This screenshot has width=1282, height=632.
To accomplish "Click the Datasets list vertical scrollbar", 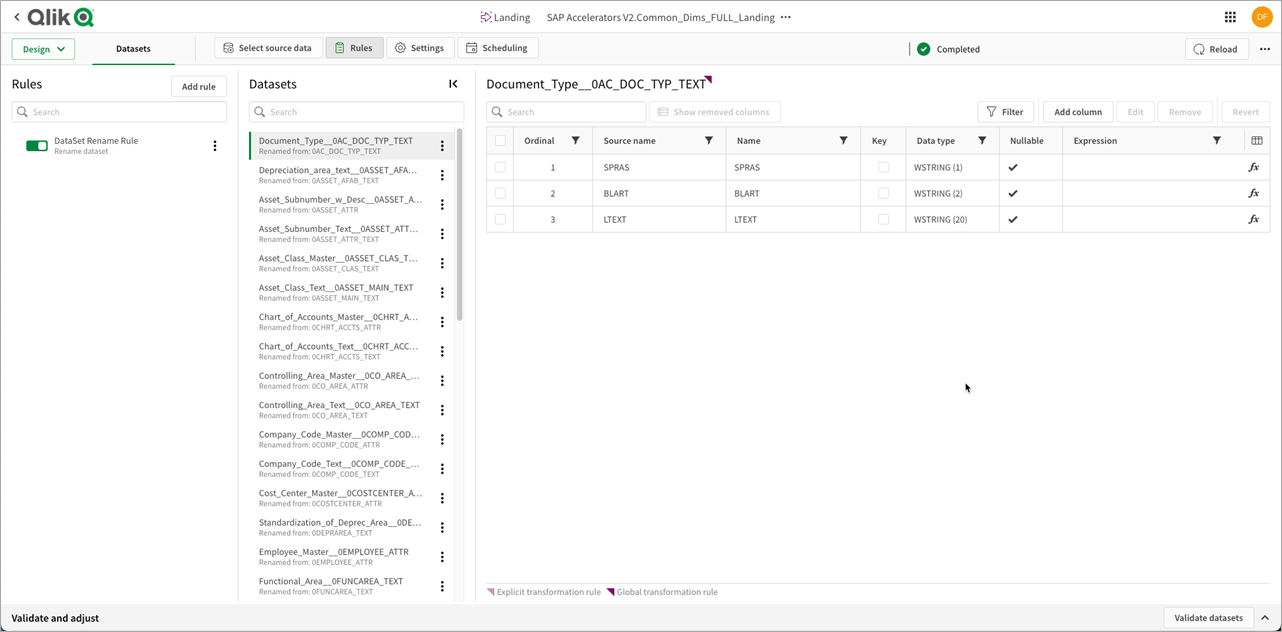I will pyautogui.click(x=460, y=224).
